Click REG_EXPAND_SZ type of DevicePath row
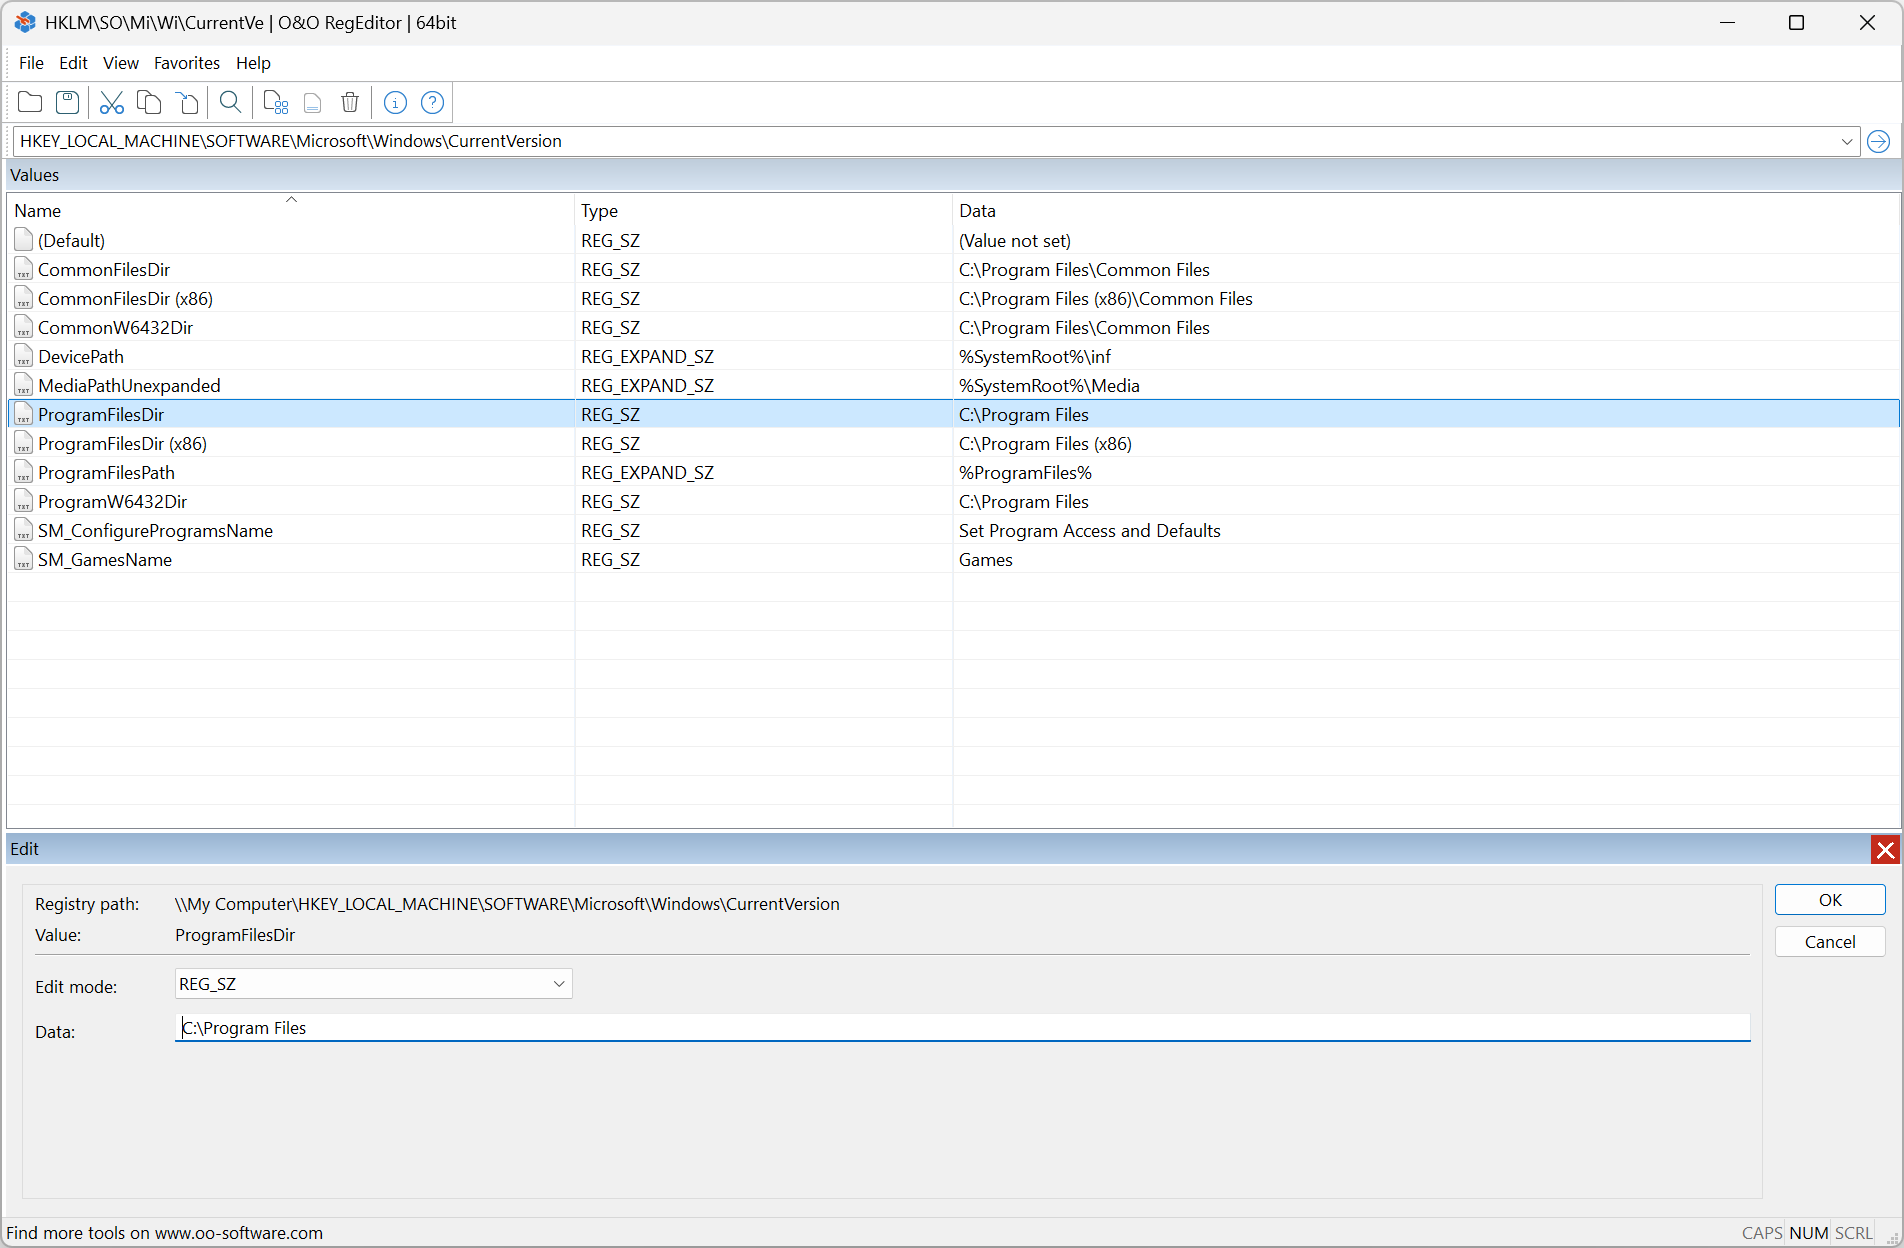This screenshot has height=1248, width=1904. [647, 356]
